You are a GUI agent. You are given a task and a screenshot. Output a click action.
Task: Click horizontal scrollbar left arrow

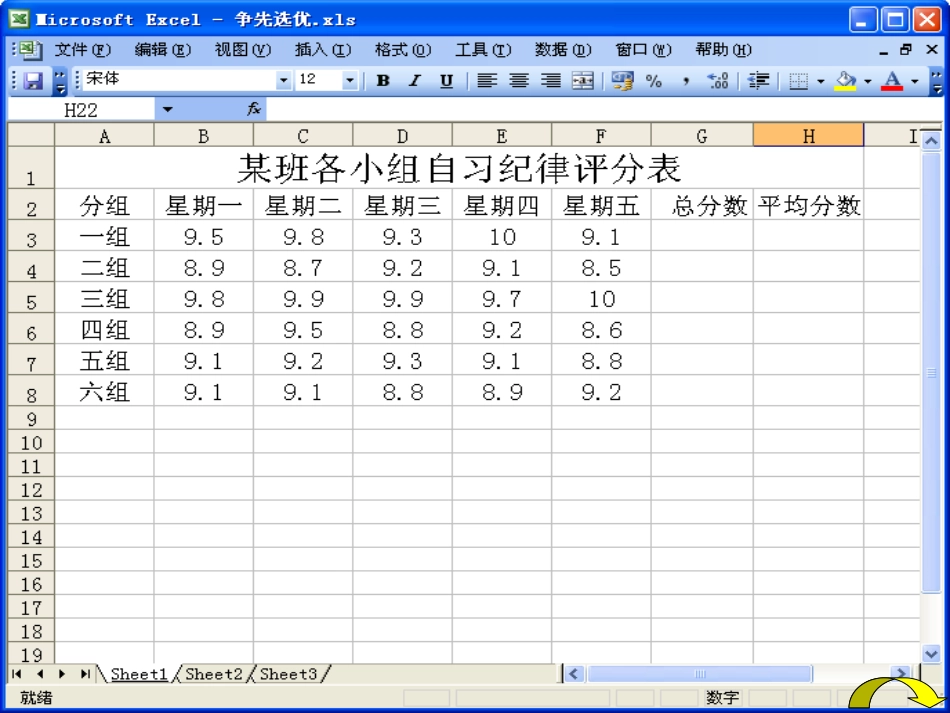575,674
